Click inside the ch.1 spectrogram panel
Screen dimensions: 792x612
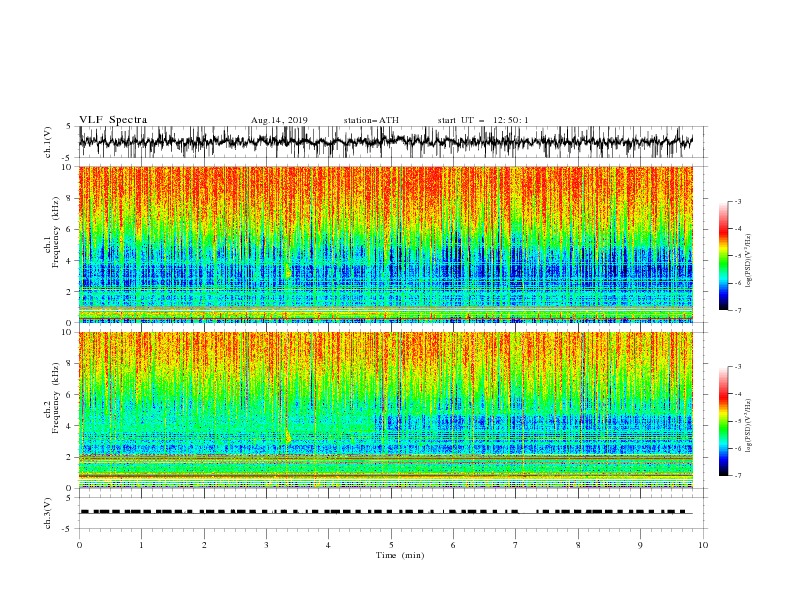[x=386, y=244]
